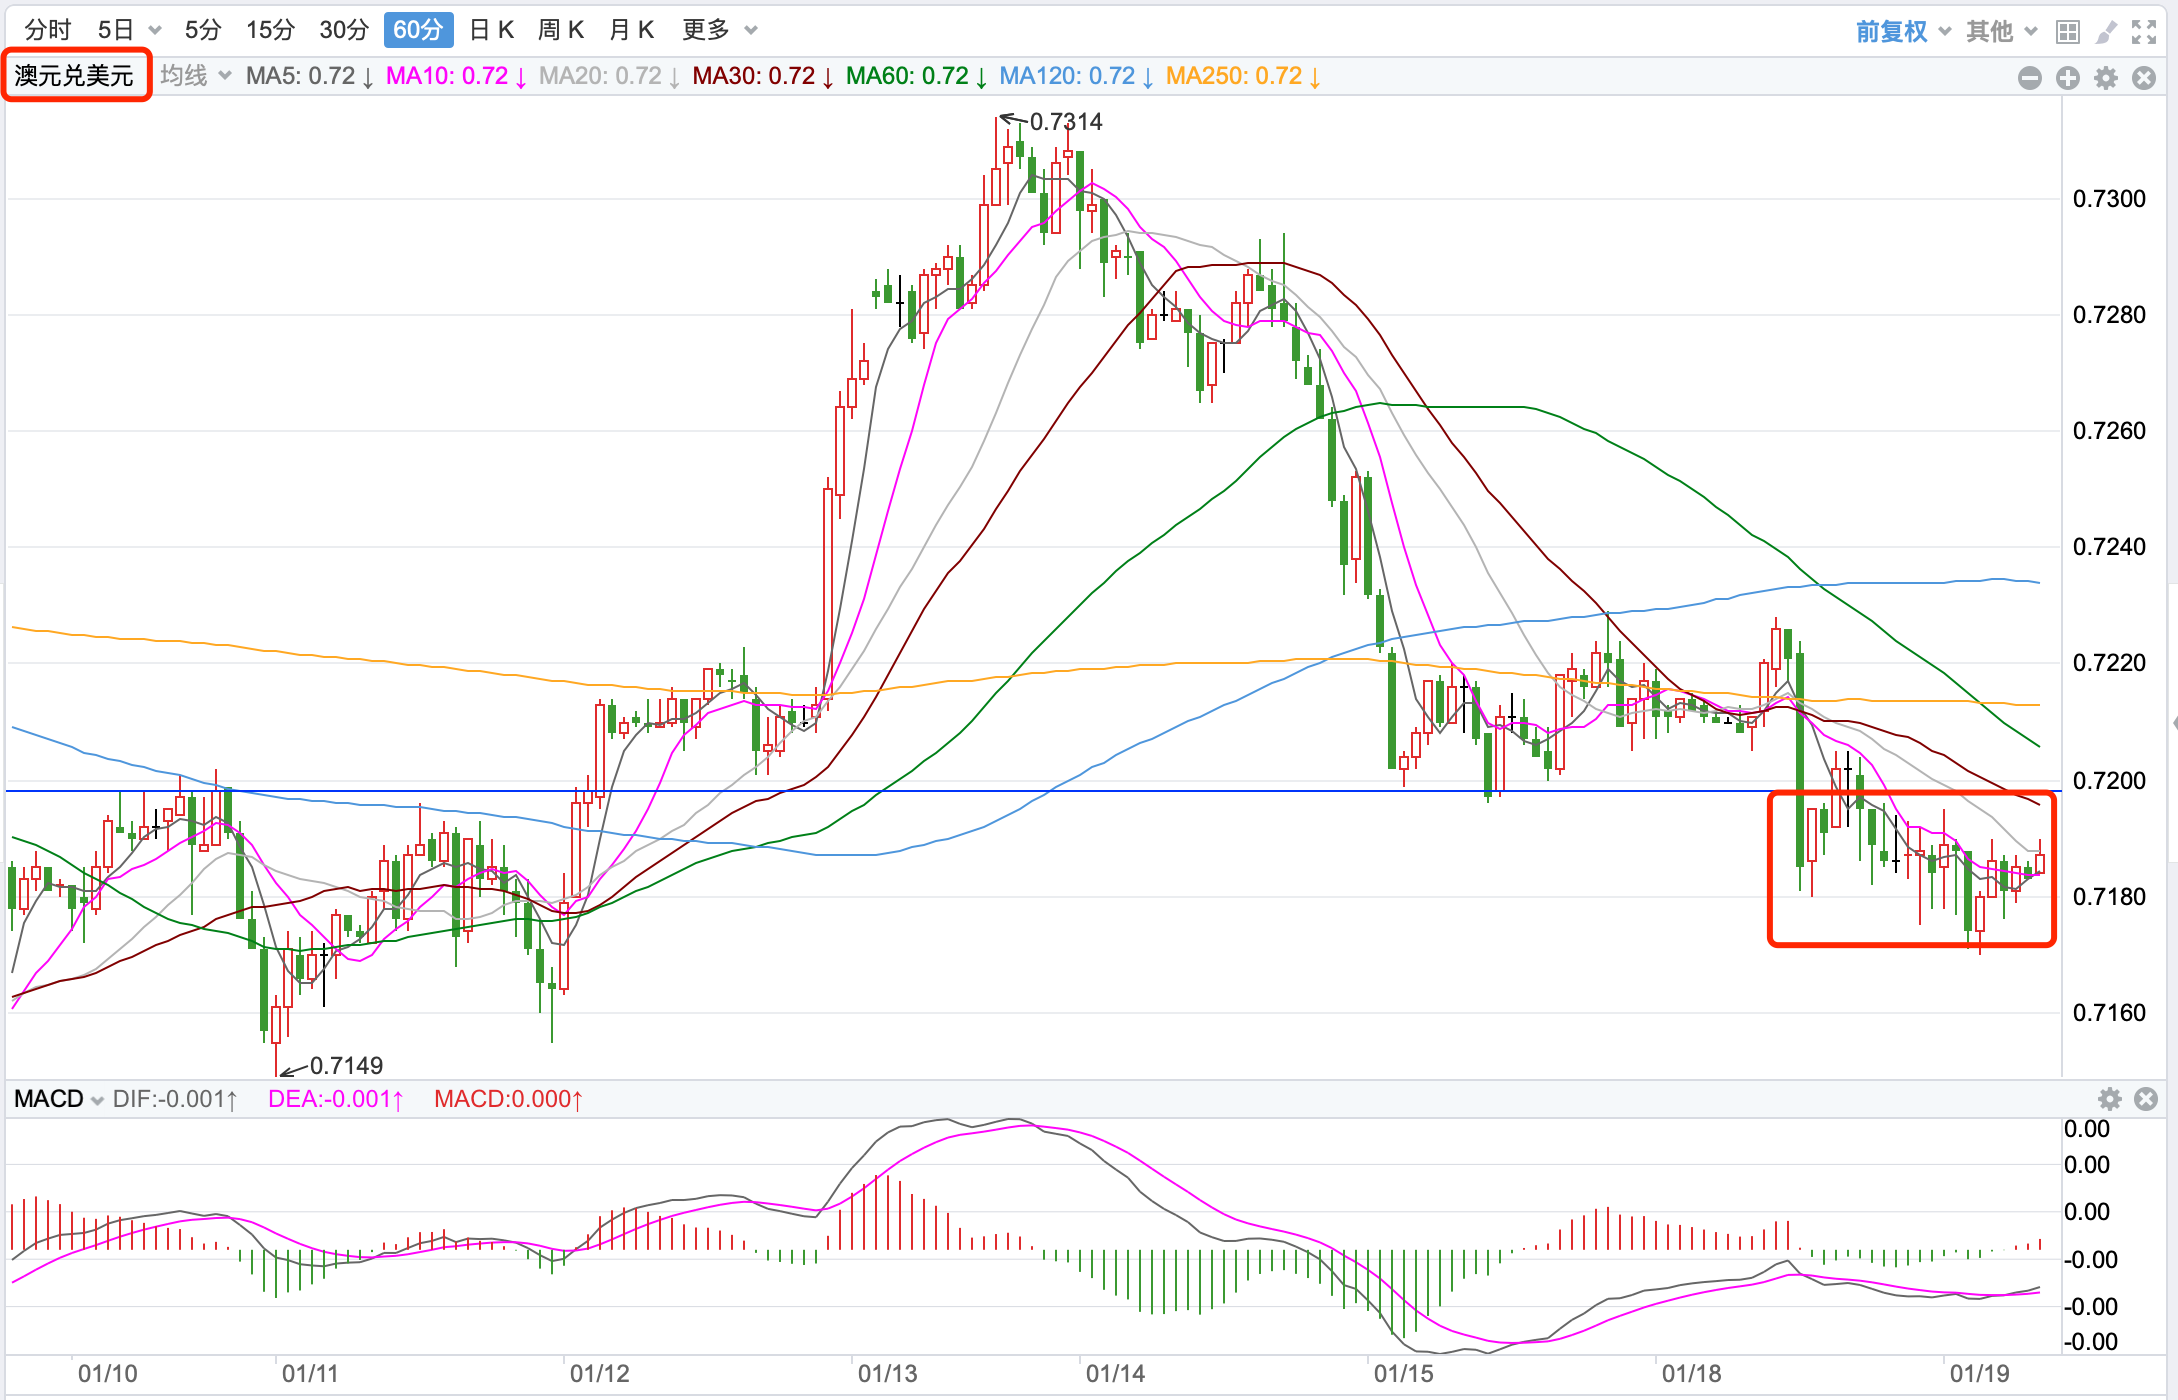Remove moving average indicator with X icon
This screenshot has height=1400, width=2178.
click(x=2143, y=78)
